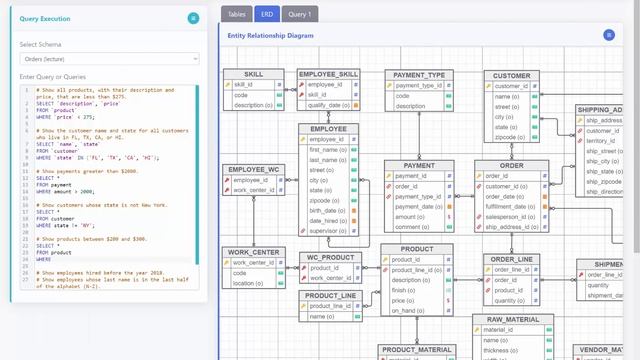Open the Select Schema dropdown
Screen dimensions: 640x360
coord(109,59)
